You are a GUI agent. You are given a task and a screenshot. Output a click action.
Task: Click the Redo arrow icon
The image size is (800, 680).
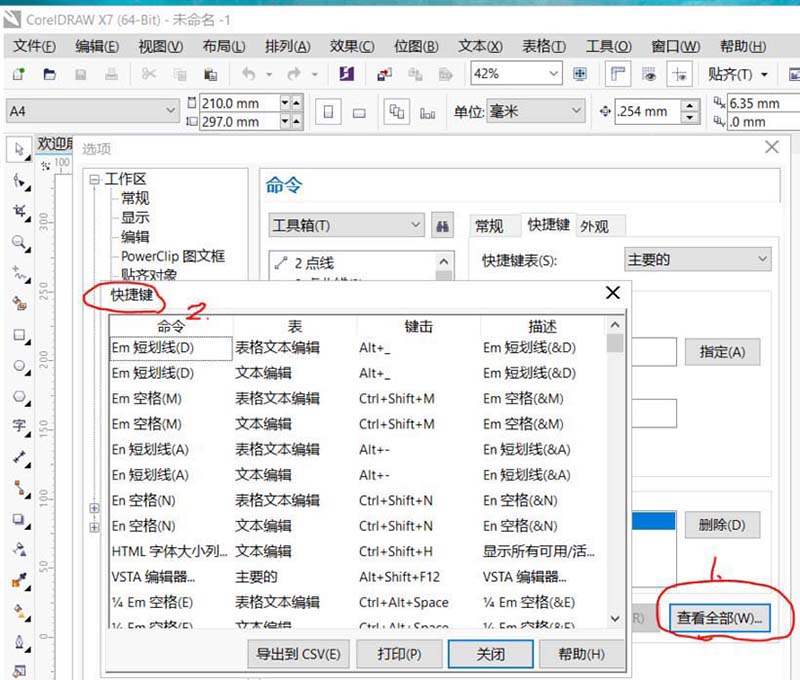click(294, 74)
